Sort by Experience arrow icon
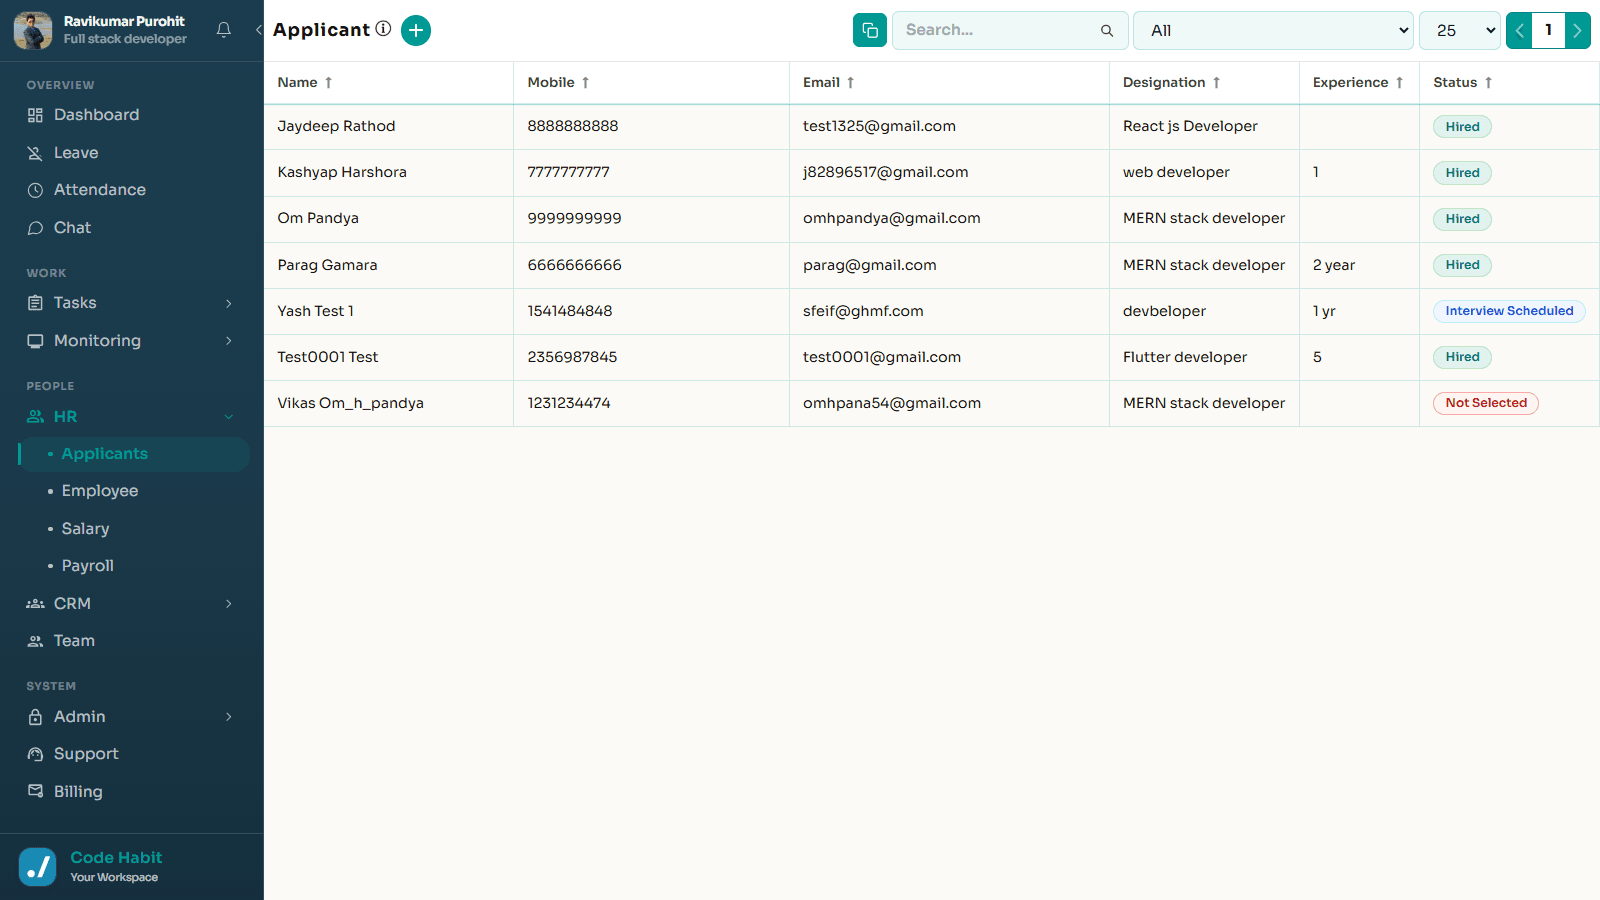 pyautogui.click(x=1400, y=83)
